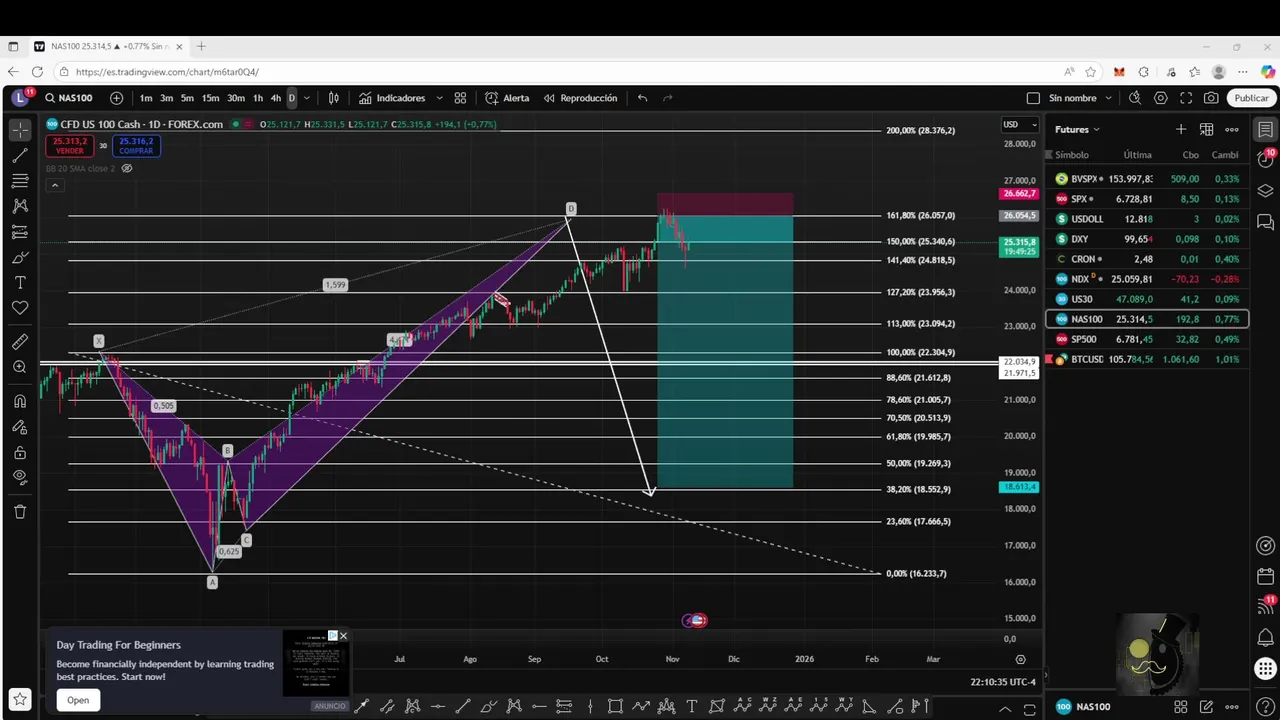Toggle visibility of BB 20 SMA indicator
This screenshot has width=1280, height=720.
point(127,168)
